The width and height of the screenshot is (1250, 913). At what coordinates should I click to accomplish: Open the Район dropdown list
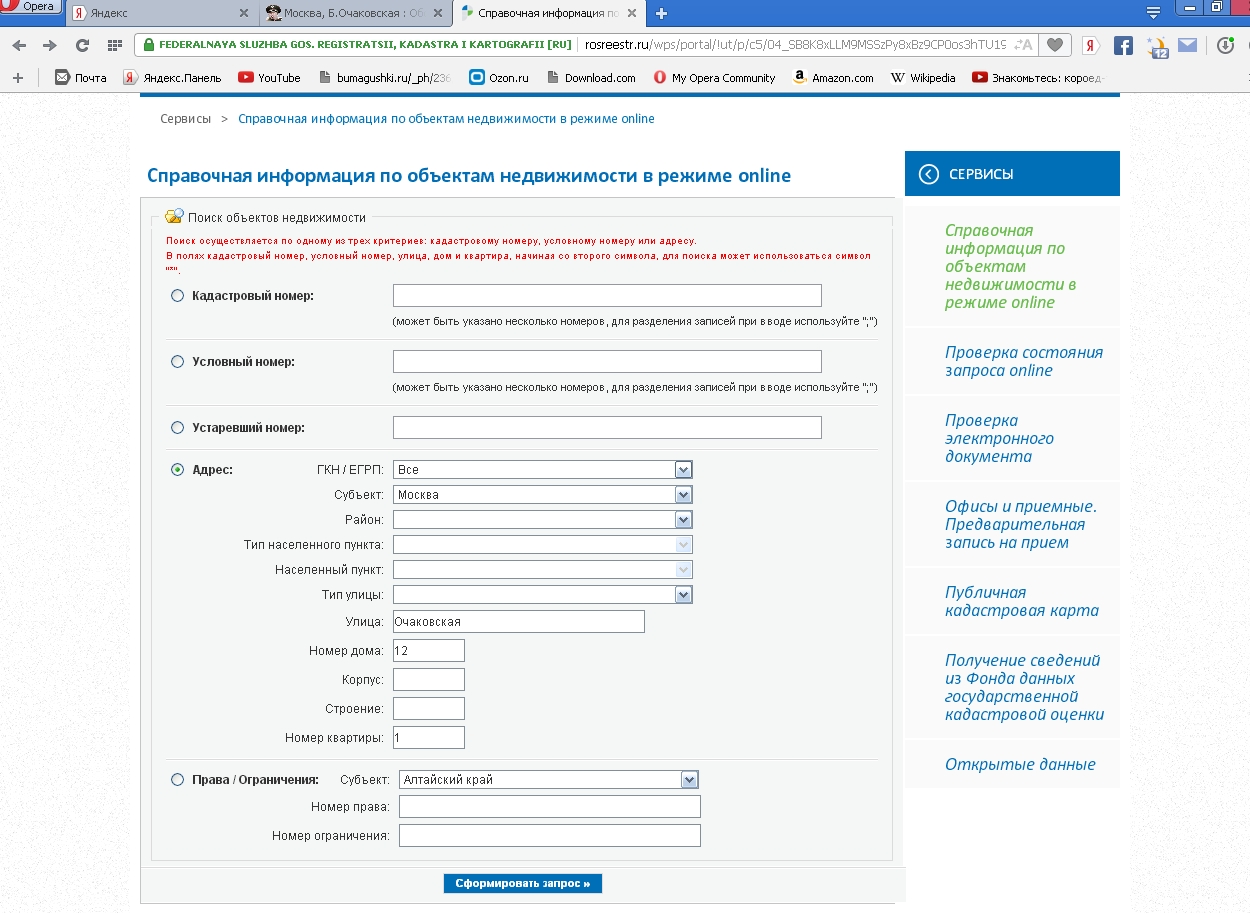click(x=684, y=520)
